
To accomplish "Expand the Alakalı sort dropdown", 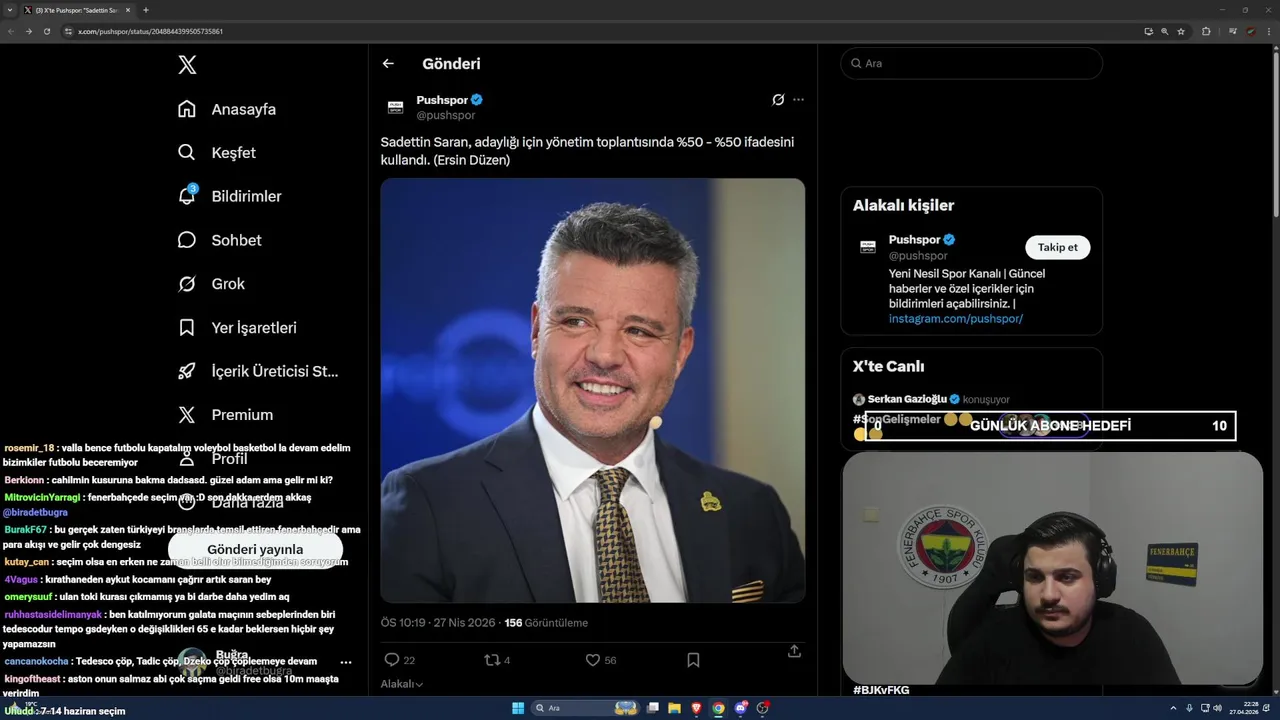I will click(402, 684).
